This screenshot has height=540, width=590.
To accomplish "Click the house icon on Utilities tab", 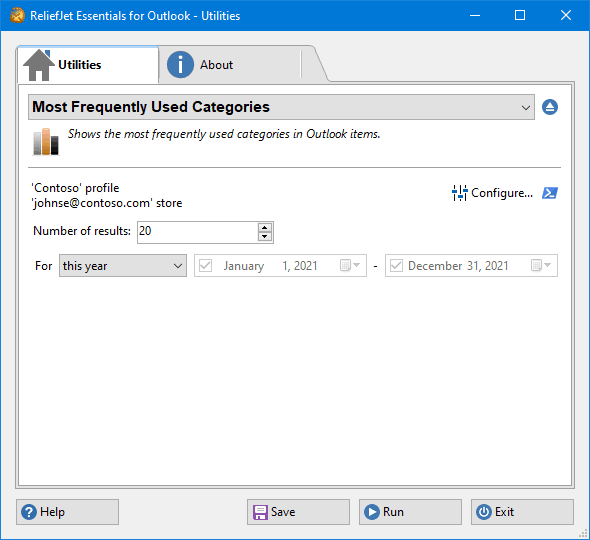I will (39, 65).
